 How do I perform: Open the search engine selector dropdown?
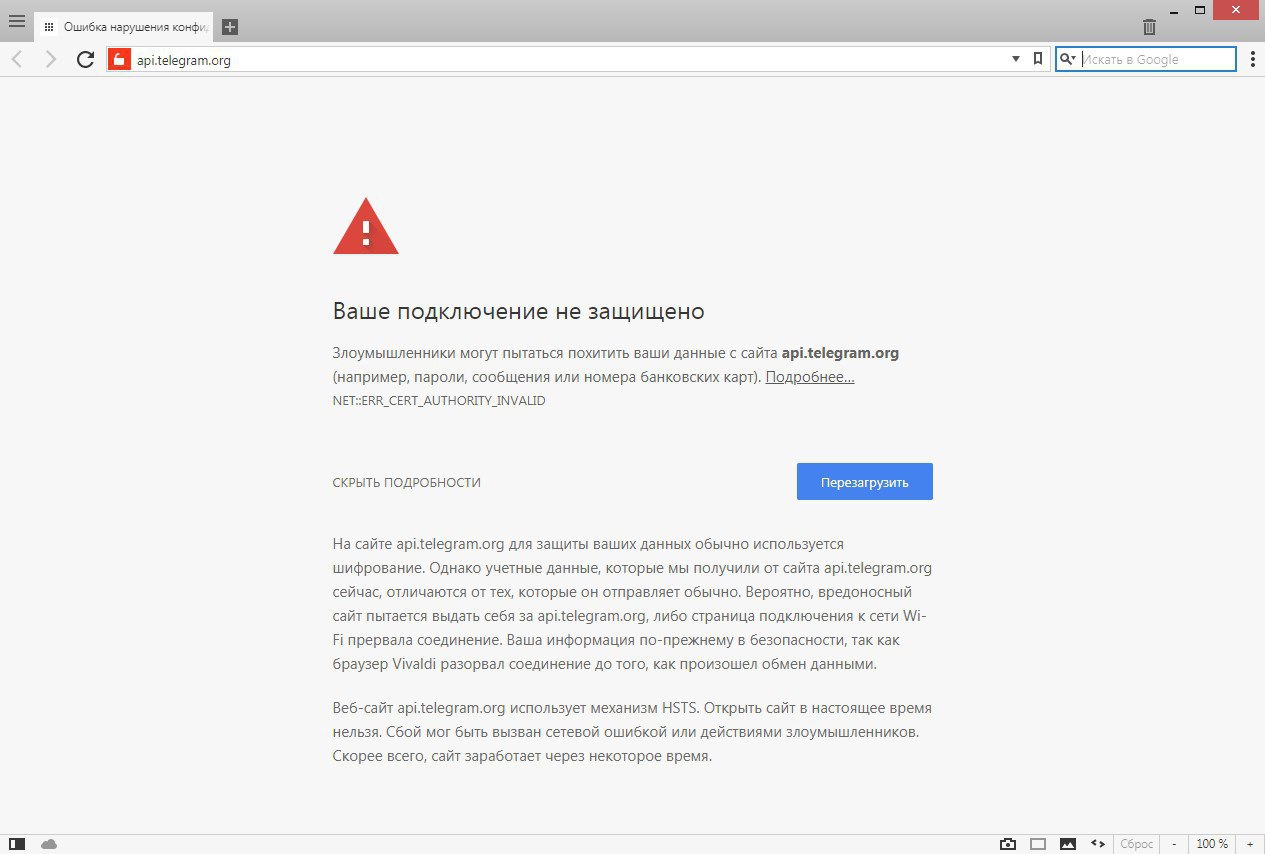coord(1068,60)
